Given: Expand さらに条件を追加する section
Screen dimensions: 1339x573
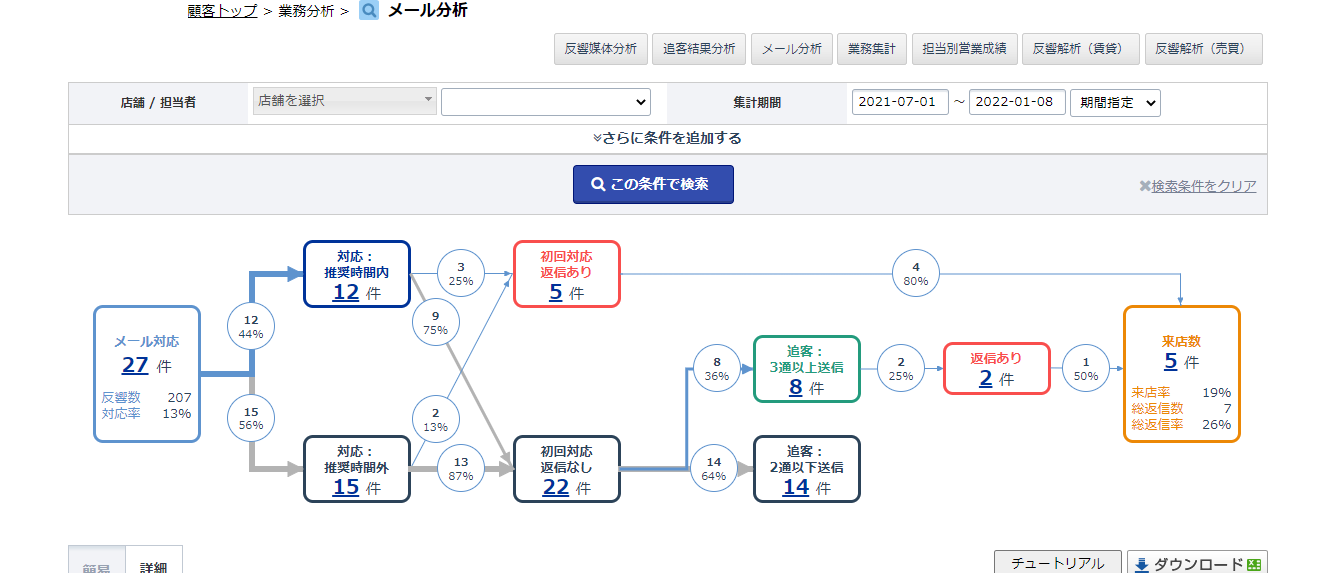Looking at the screenshot, I should (667, 138).
